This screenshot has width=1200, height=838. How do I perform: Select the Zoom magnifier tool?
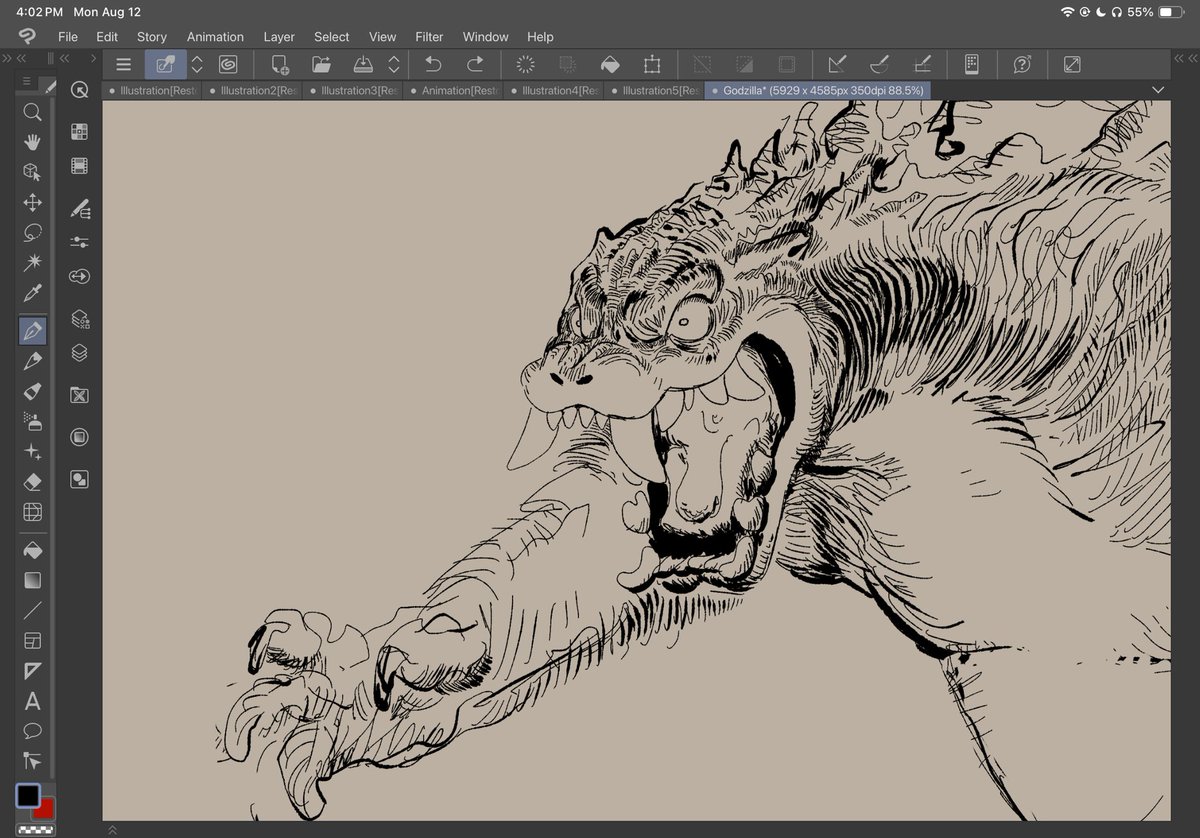coord(32,112)
